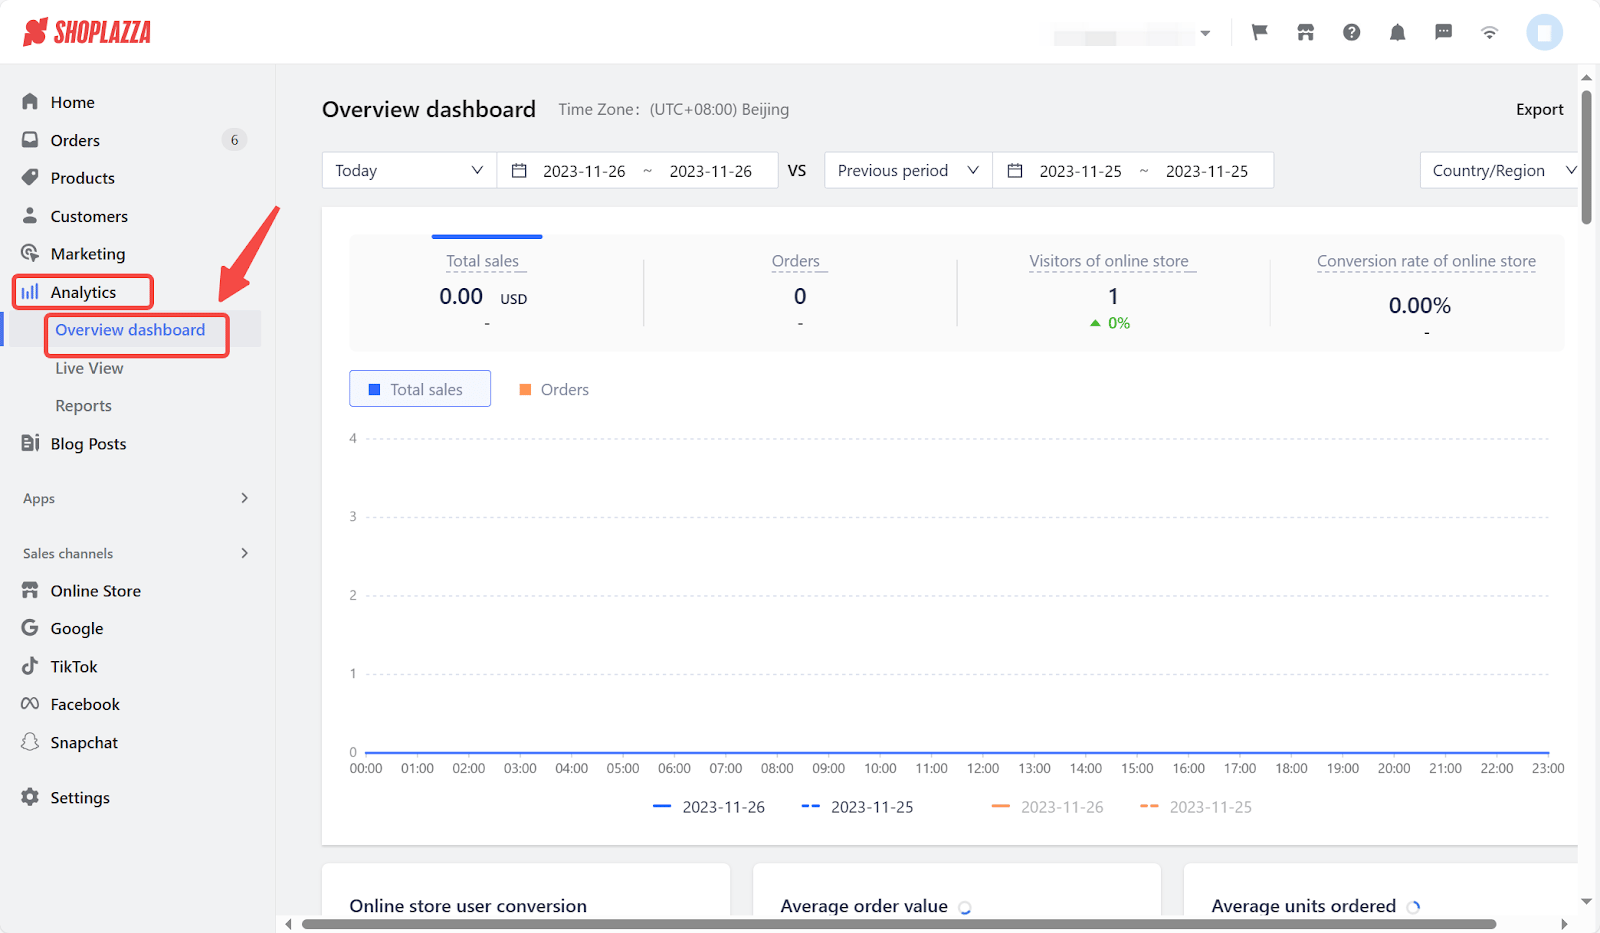1600x933 pixels.
Task: Click the Orders badge count 6
Action: (x=234, y=140)
